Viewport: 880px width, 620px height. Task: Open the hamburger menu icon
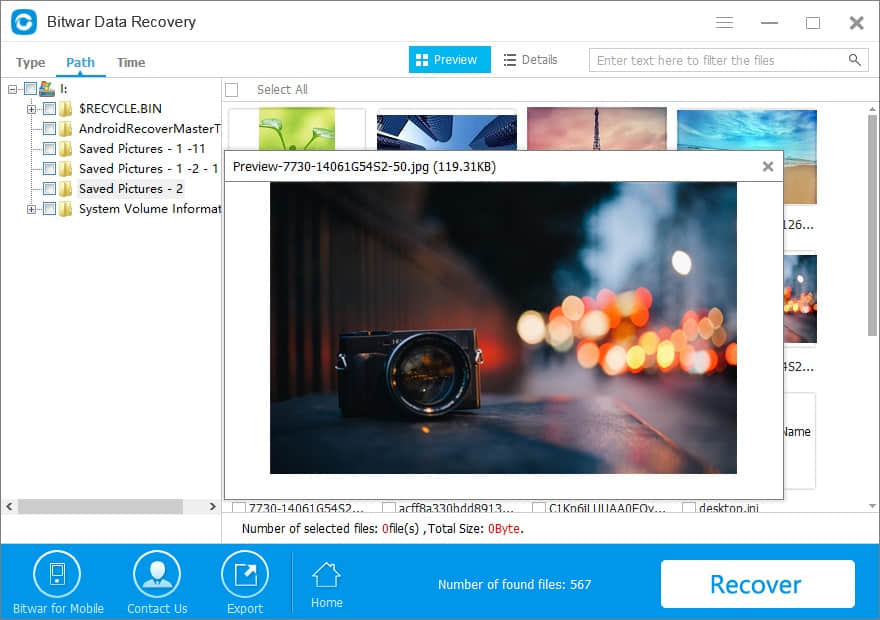tap(725, 22)
